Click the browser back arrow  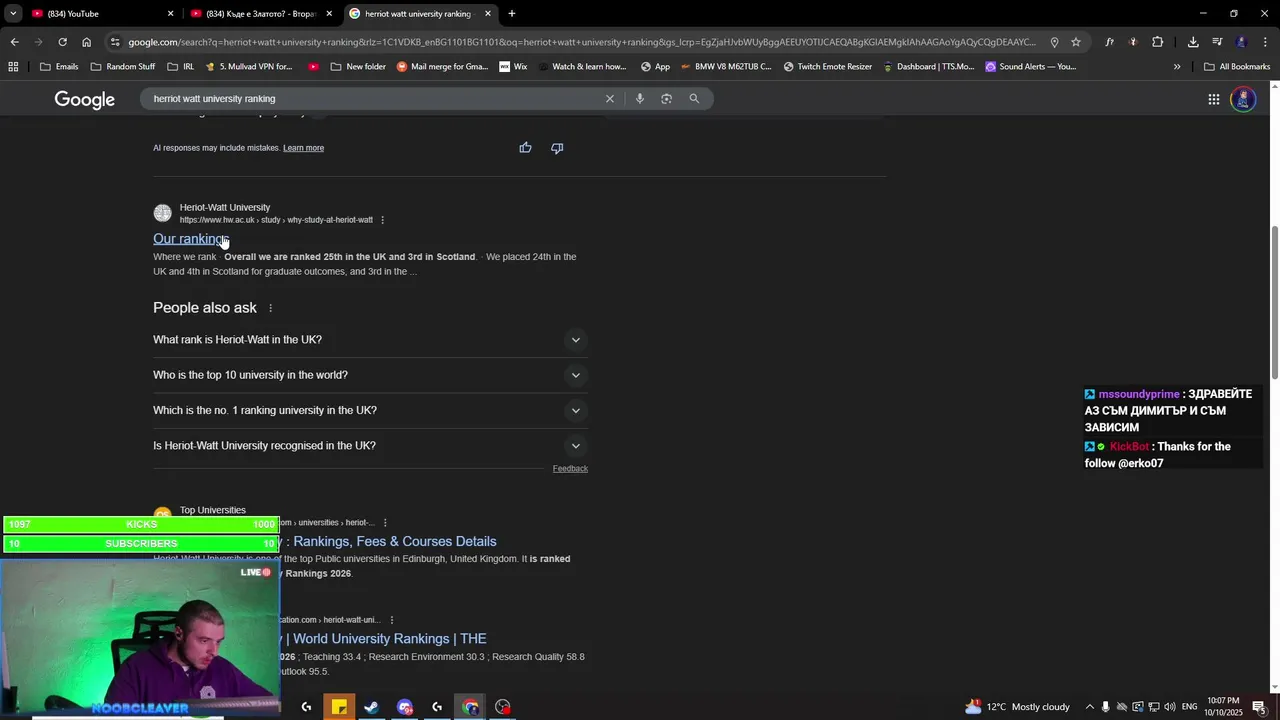click(14, 42)
